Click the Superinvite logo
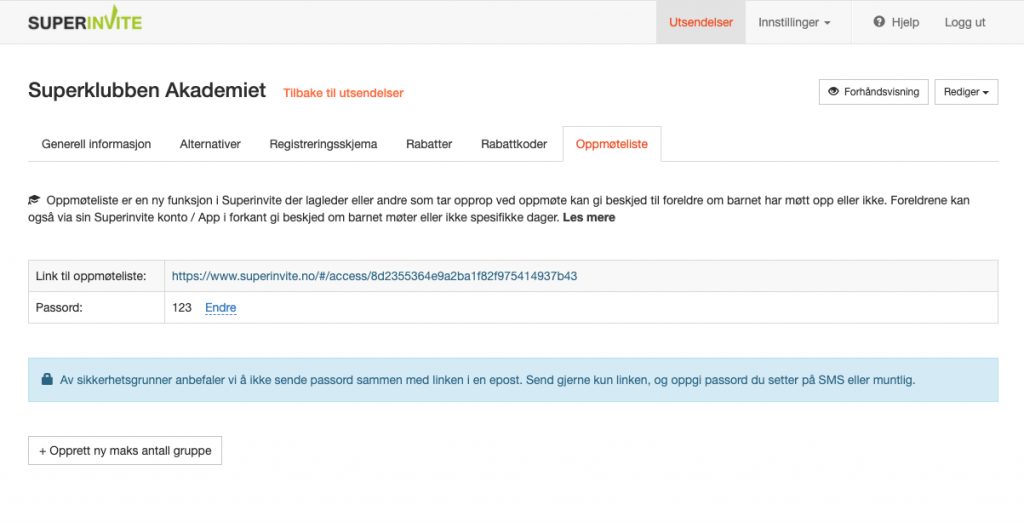Image resolution: width=1024 pixels, height=522 pixels. click(85, 20)
